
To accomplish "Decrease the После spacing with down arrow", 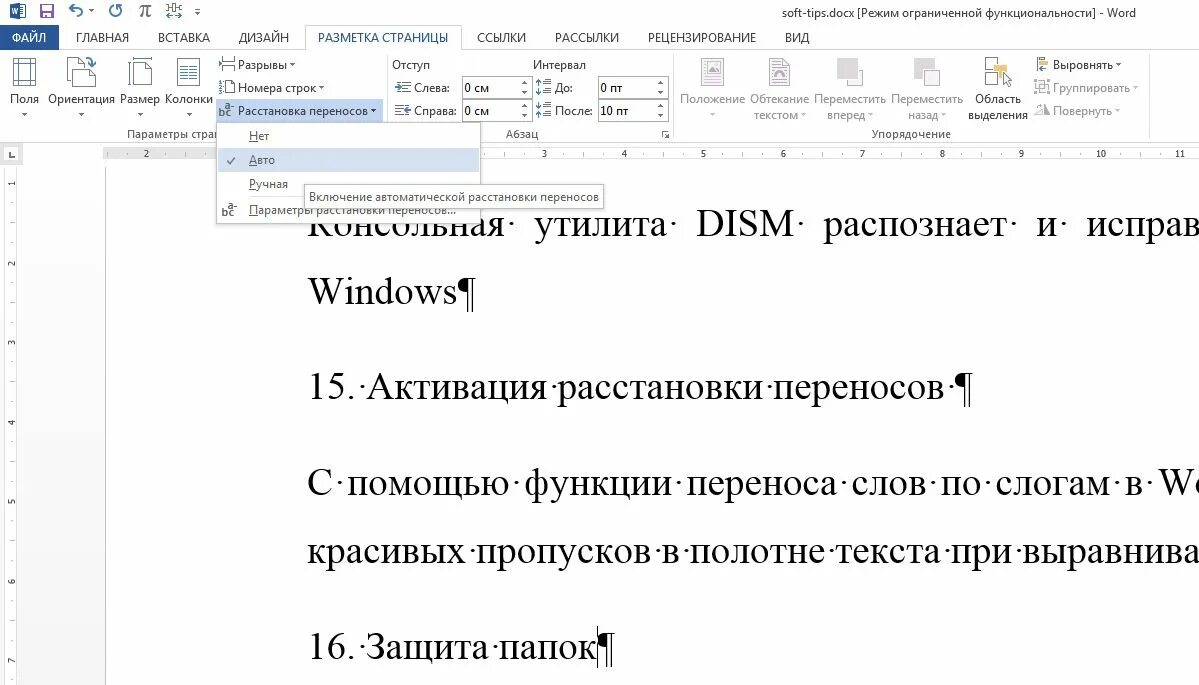I will pos(661,115).
